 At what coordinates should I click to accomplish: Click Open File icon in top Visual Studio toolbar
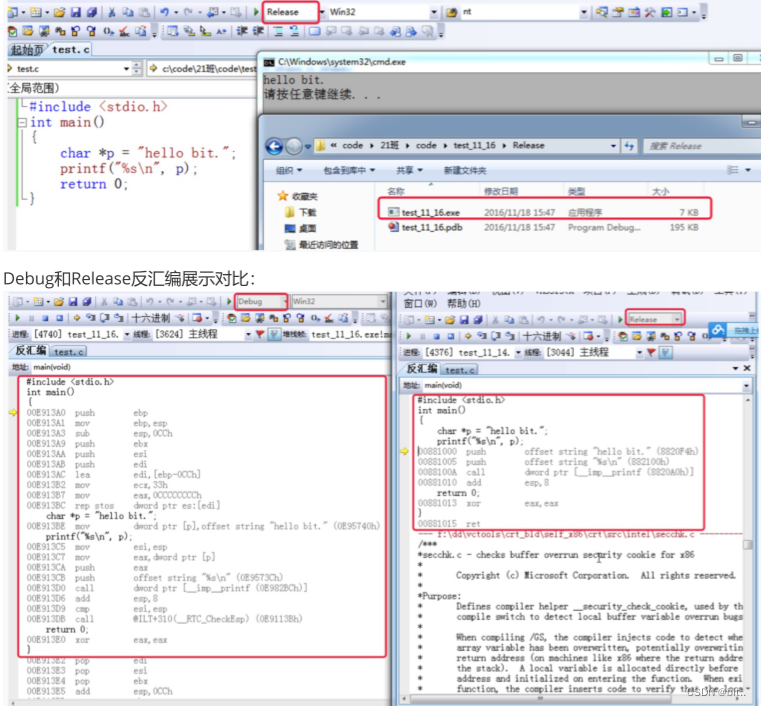60,12
